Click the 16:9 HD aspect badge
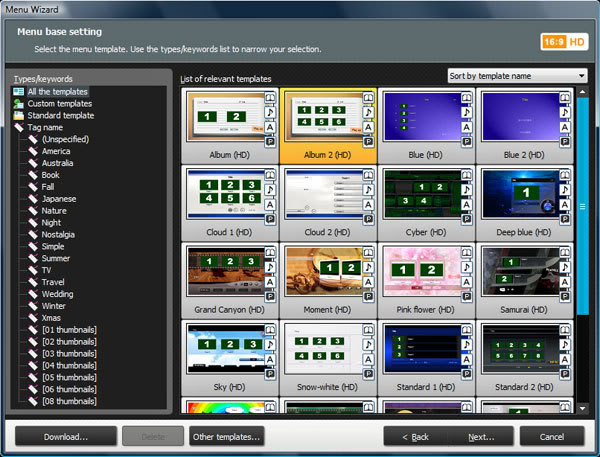Image resolution: width=600 pixels, height=457 pixels. (564, 42)
